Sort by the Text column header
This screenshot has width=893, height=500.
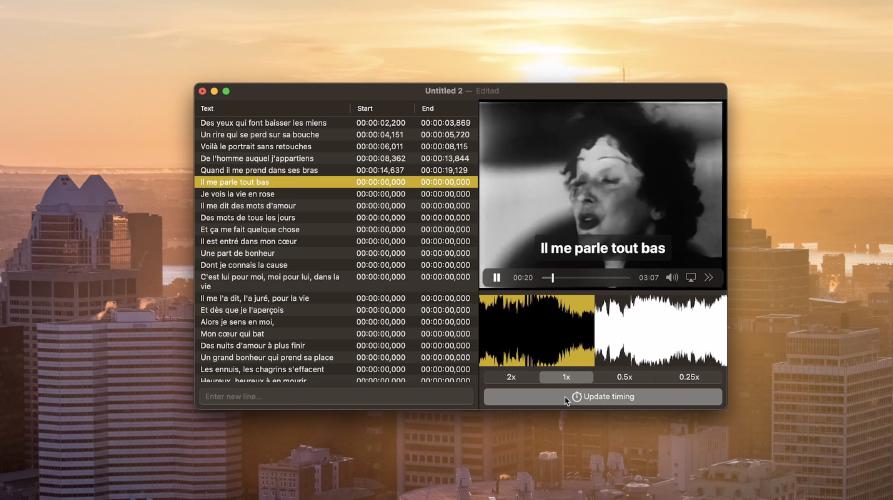click(x=272, y=108)
